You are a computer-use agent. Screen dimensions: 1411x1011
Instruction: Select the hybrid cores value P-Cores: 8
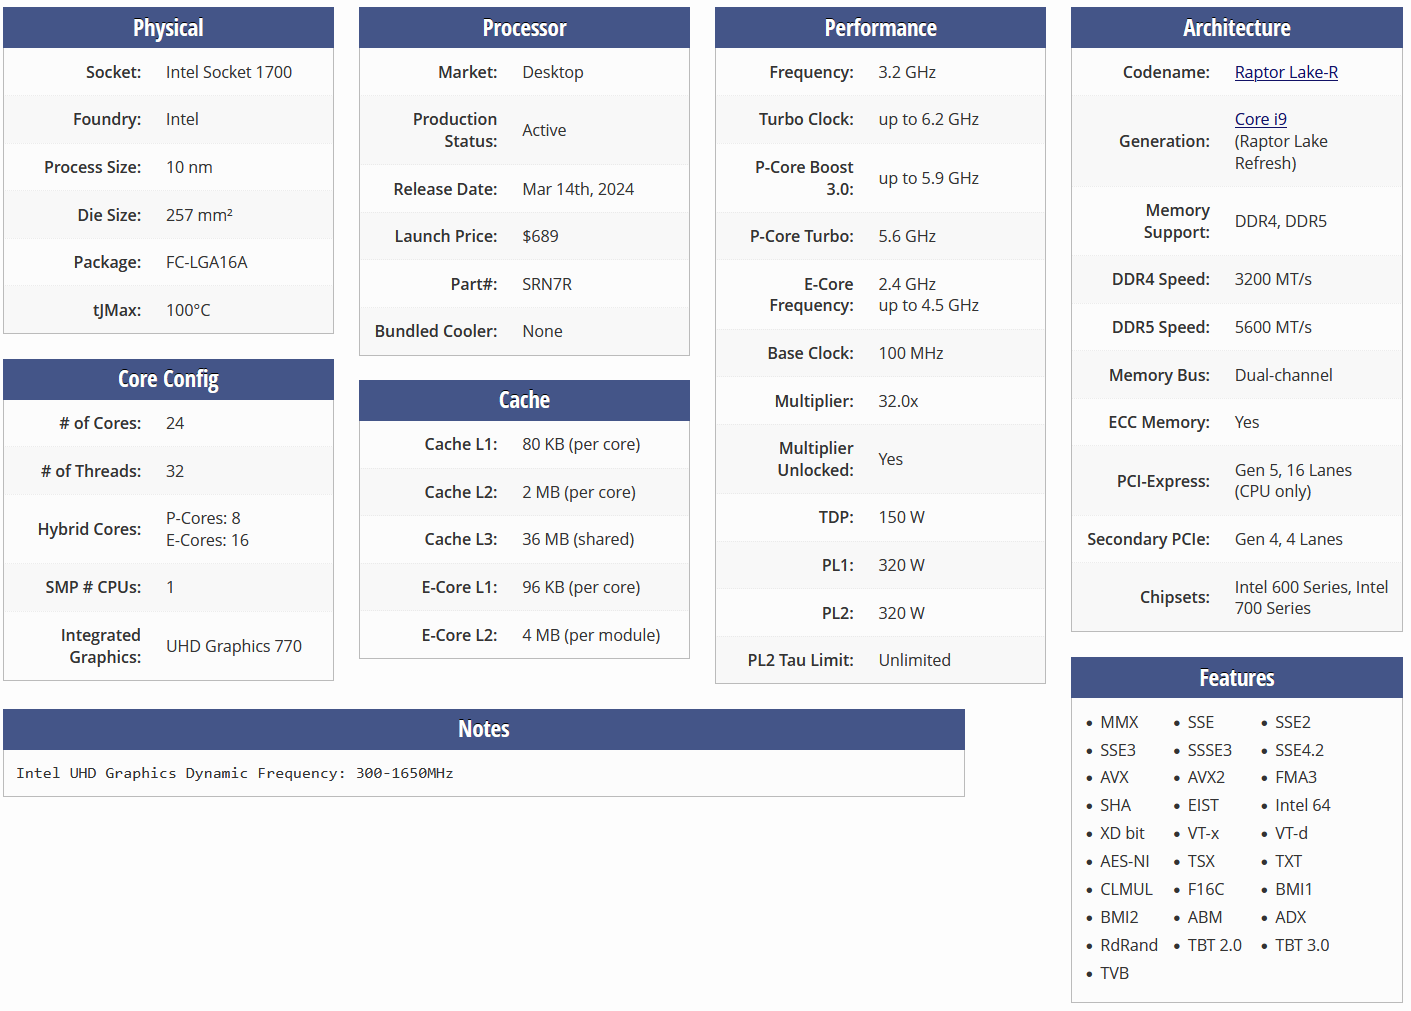203,518
